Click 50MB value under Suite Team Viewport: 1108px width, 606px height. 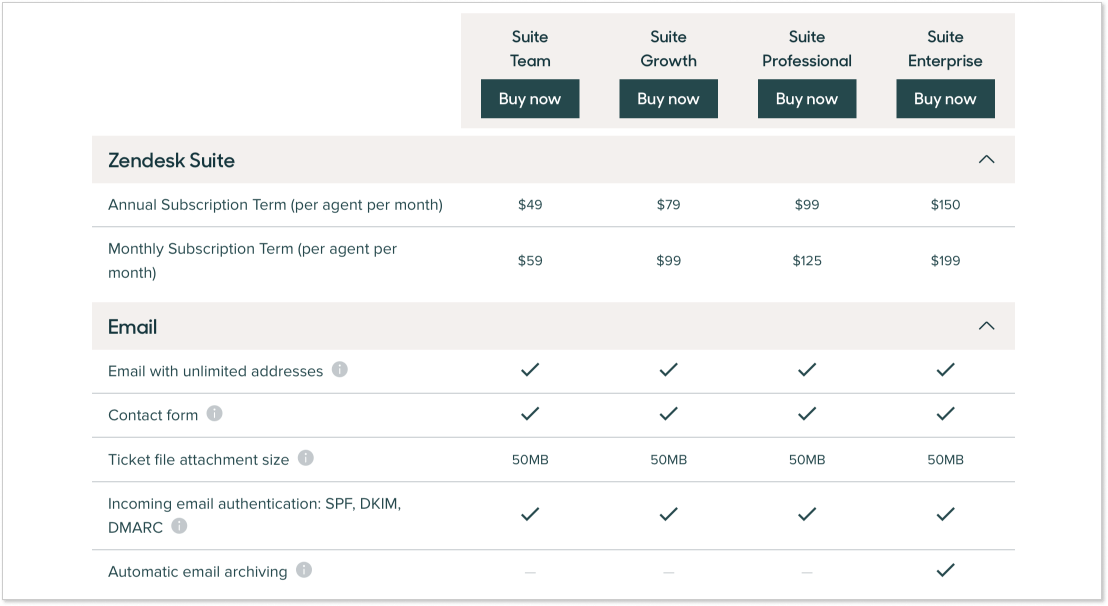pyautogui.click(x=530, y=460)
